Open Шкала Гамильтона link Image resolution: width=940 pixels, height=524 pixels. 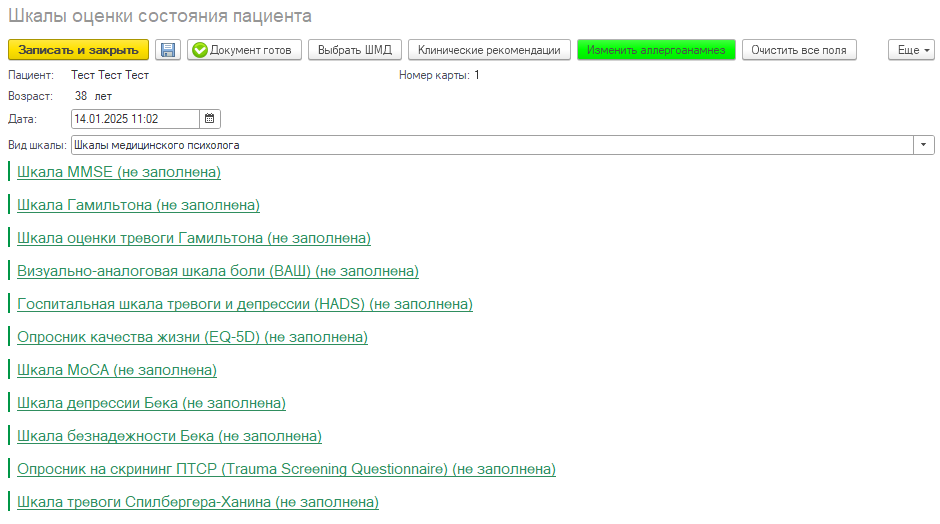tap(138, 206)
